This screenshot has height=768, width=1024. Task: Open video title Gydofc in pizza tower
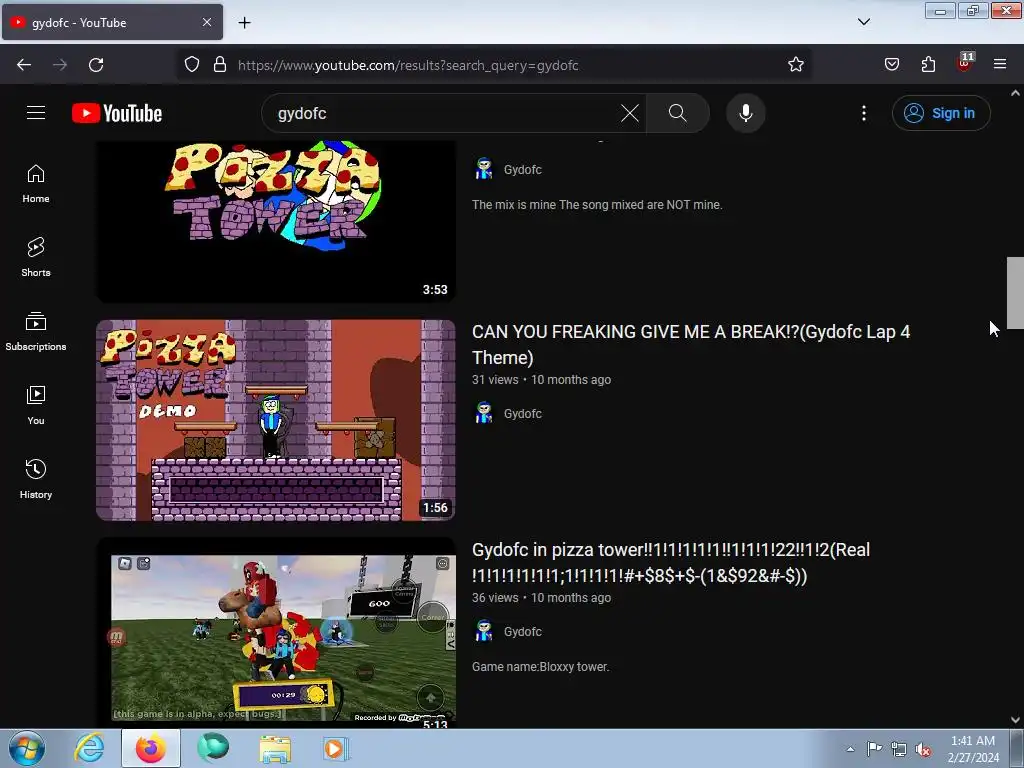pyautogui.click(x=671, y=562)
